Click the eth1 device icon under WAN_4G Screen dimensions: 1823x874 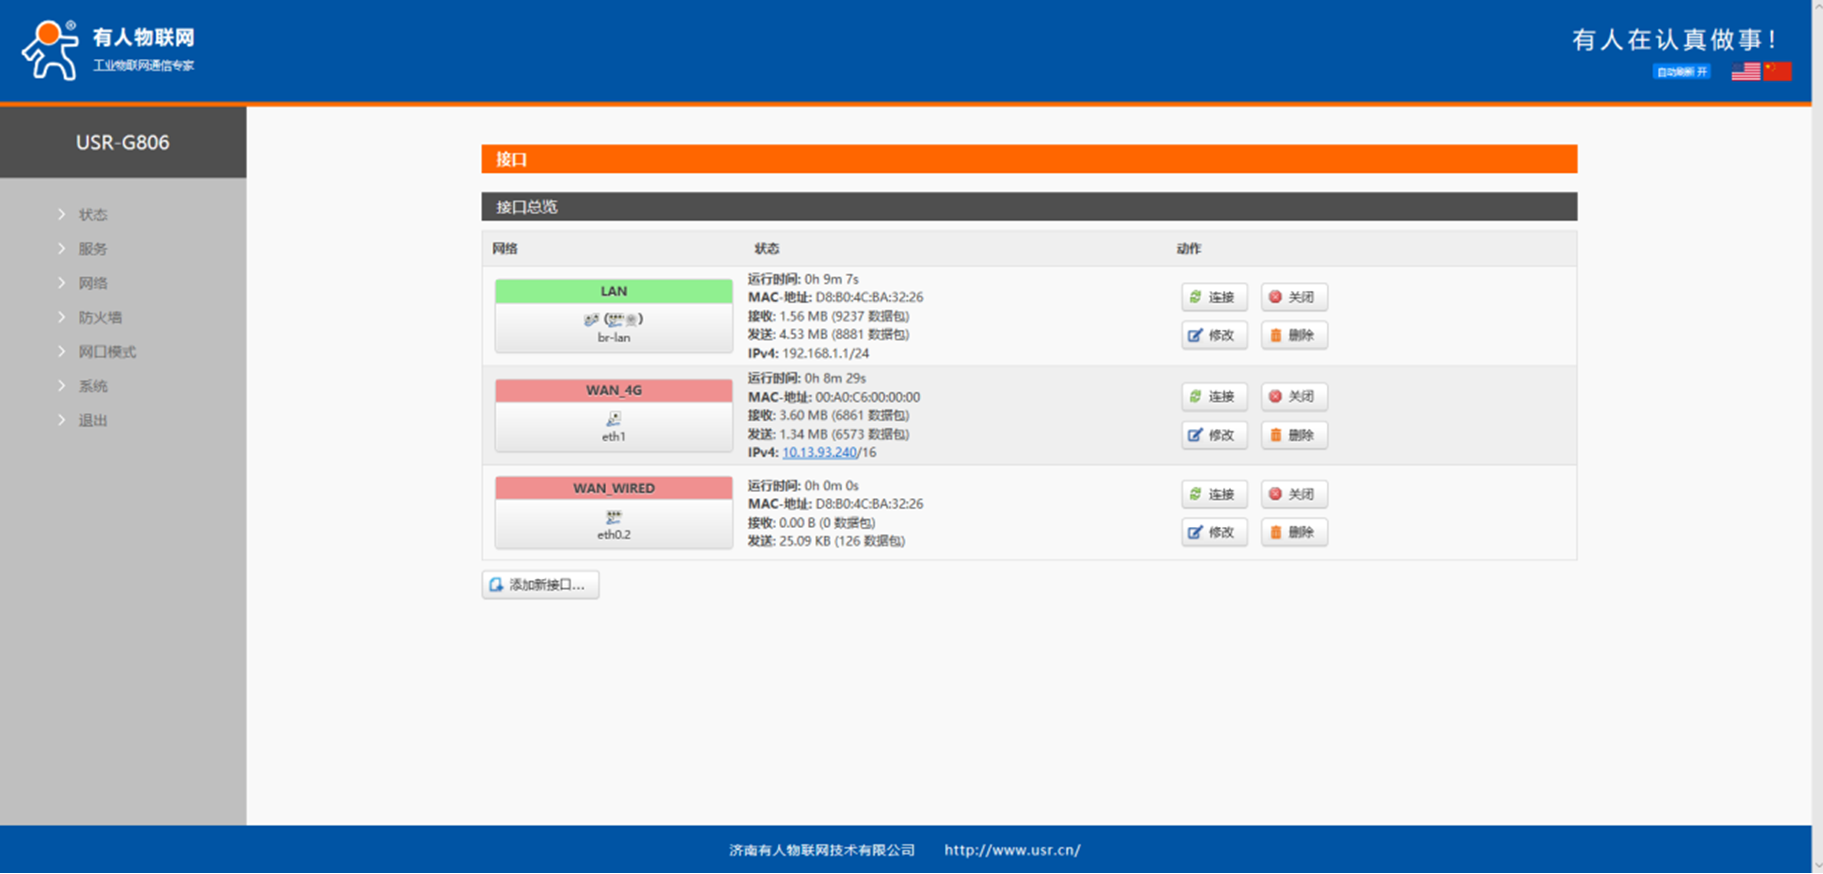pos(613,419)
